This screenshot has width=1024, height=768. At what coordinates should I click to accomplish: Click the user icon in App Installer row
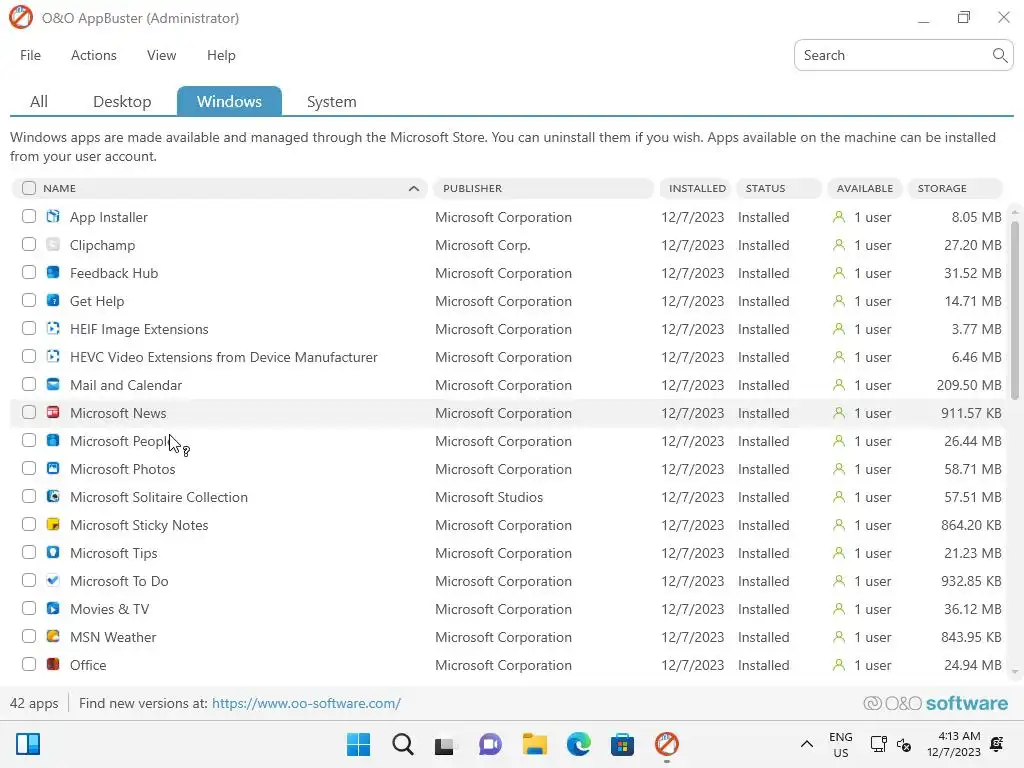pyautogui.click(x=839, y=217)
